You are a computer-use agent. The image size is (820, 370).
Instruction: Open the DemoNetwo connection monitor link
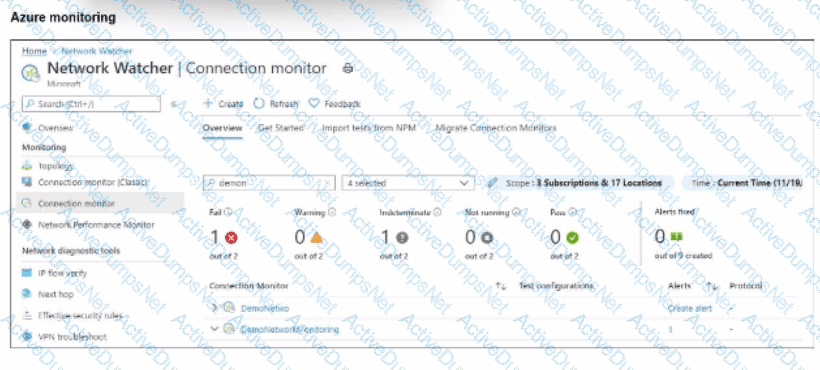click(x=265, y=308)
